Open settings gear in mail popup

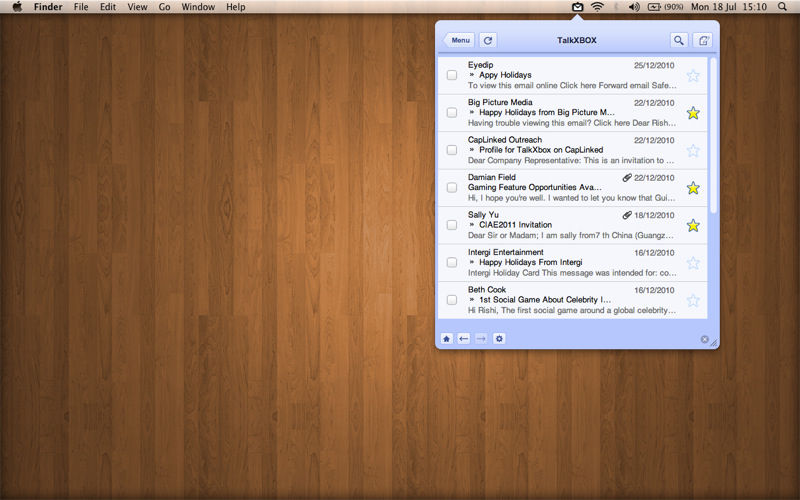499,339
